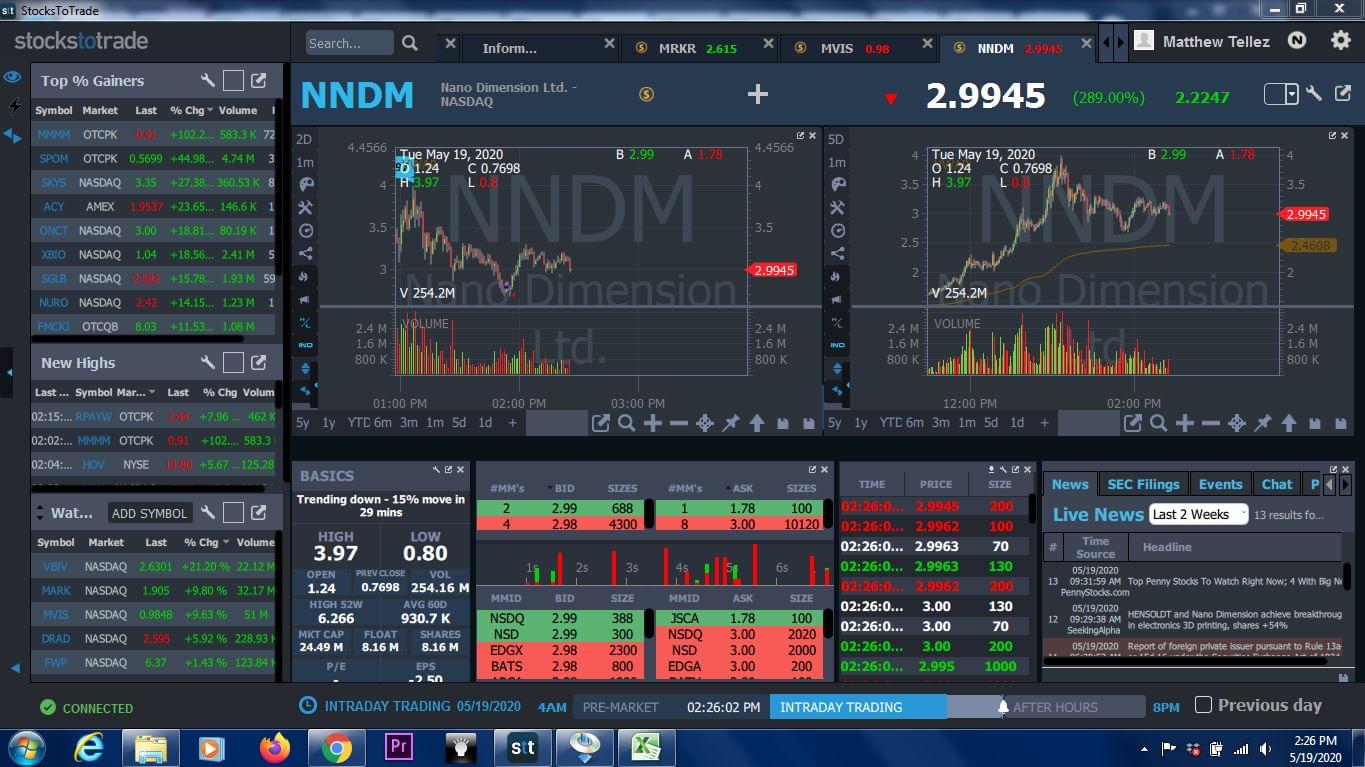
Task: Open the SEC Filings tab
Action: (x=1143, y=484)
